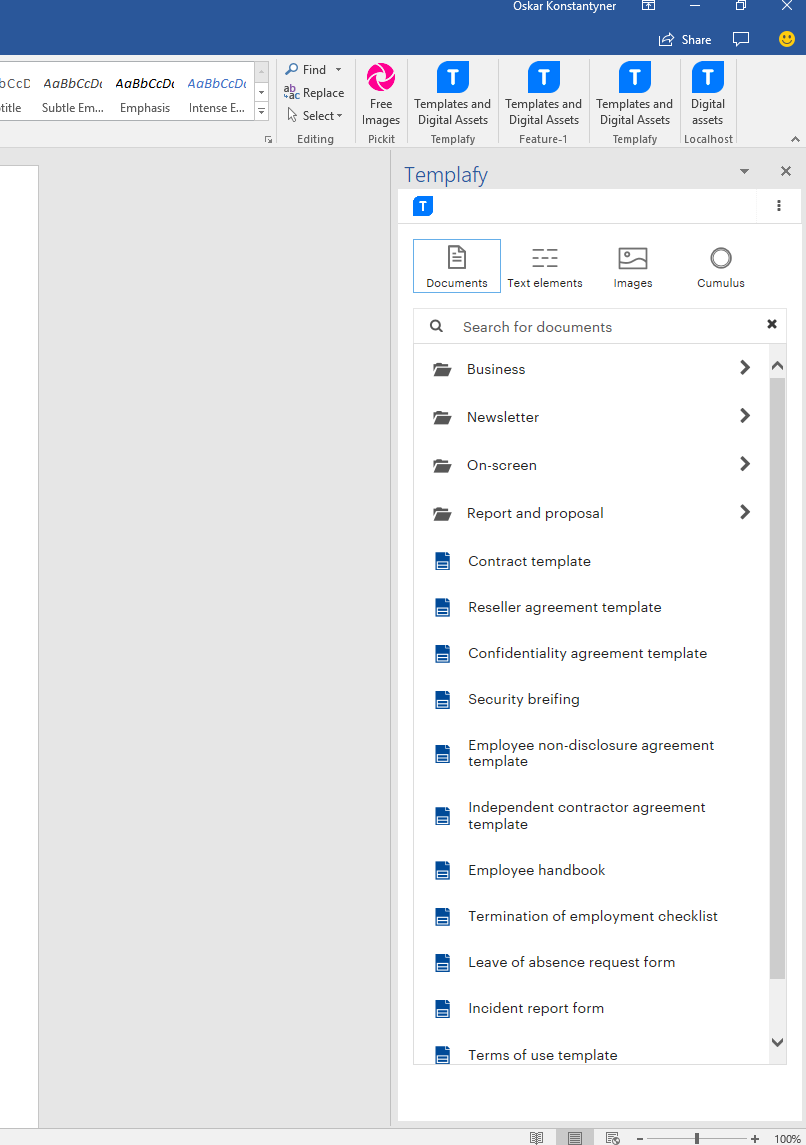Screen dimensions: 806x1145
Task: Click the Search for documents field
Action: (599, 326)
